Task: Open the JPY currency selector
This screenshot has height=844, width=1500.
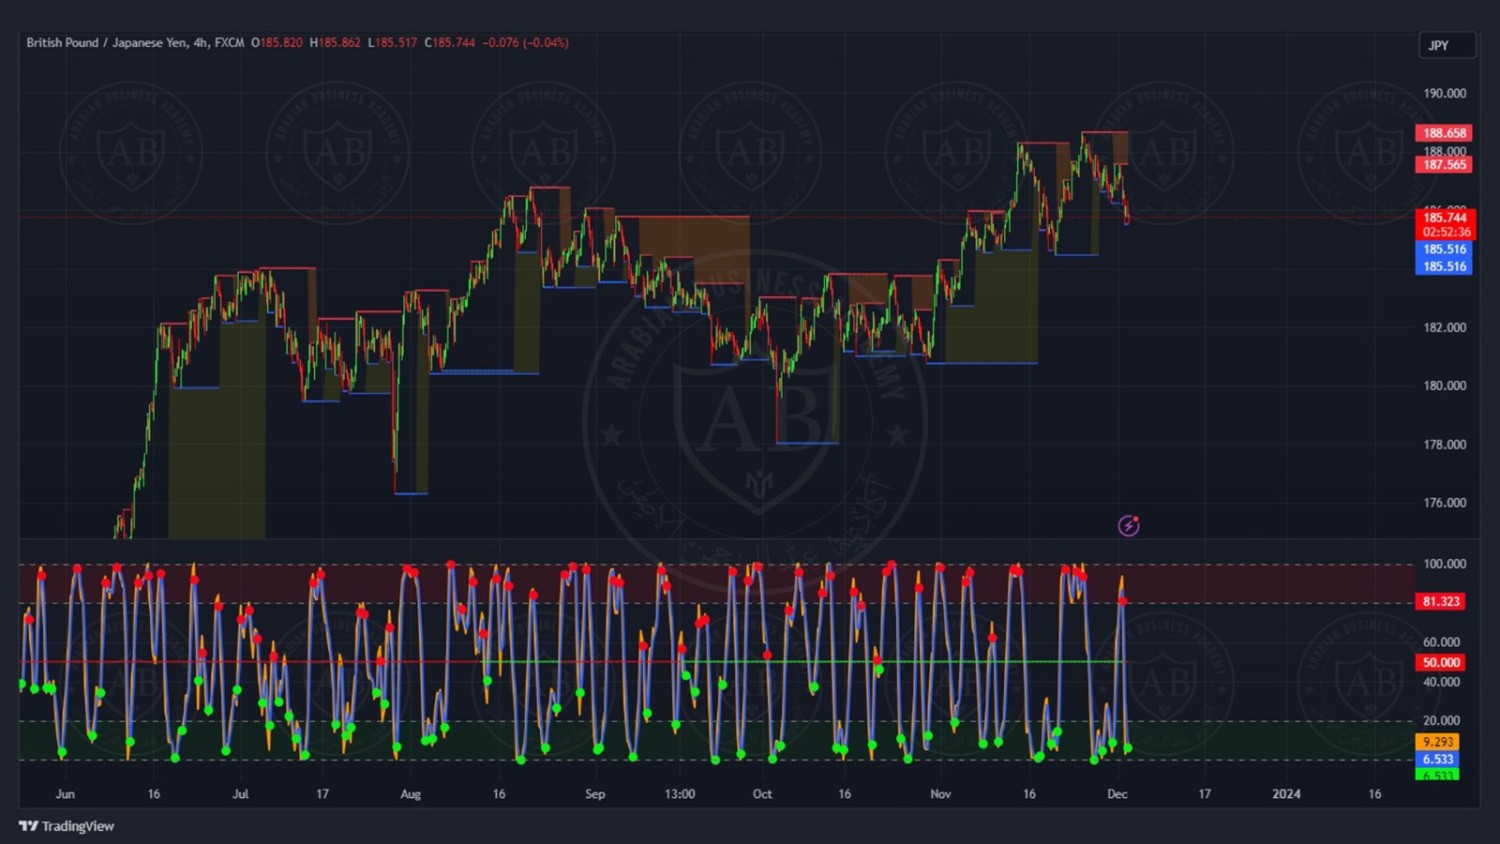Action: click(1446, 46)
